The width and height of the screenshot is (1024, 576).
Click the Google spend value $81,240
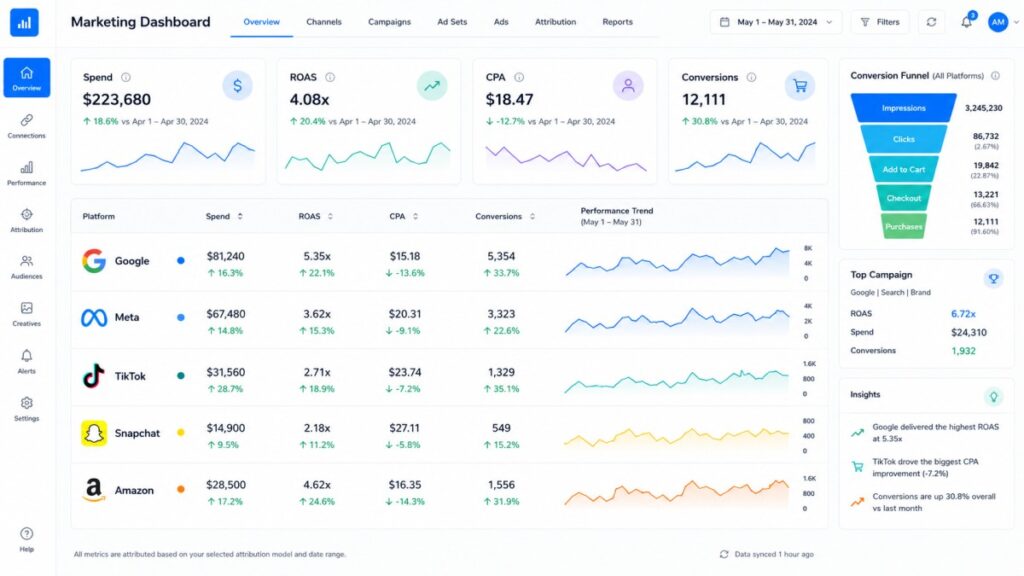[x=226, y=257]
